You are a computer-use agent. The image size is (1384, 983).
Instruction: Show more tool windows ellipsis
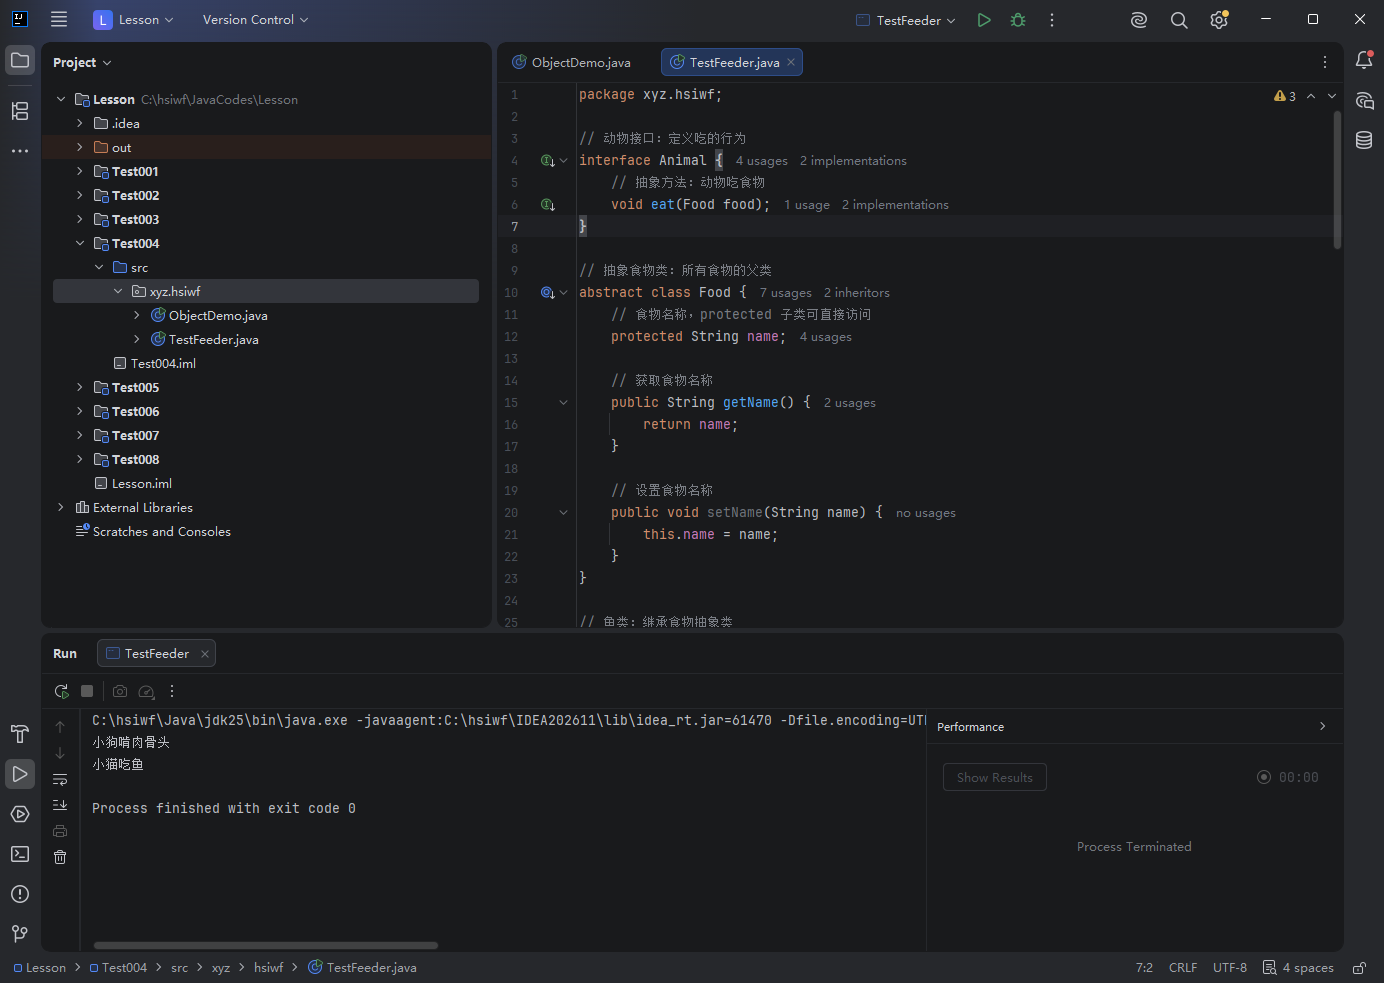tap(20, 151)
